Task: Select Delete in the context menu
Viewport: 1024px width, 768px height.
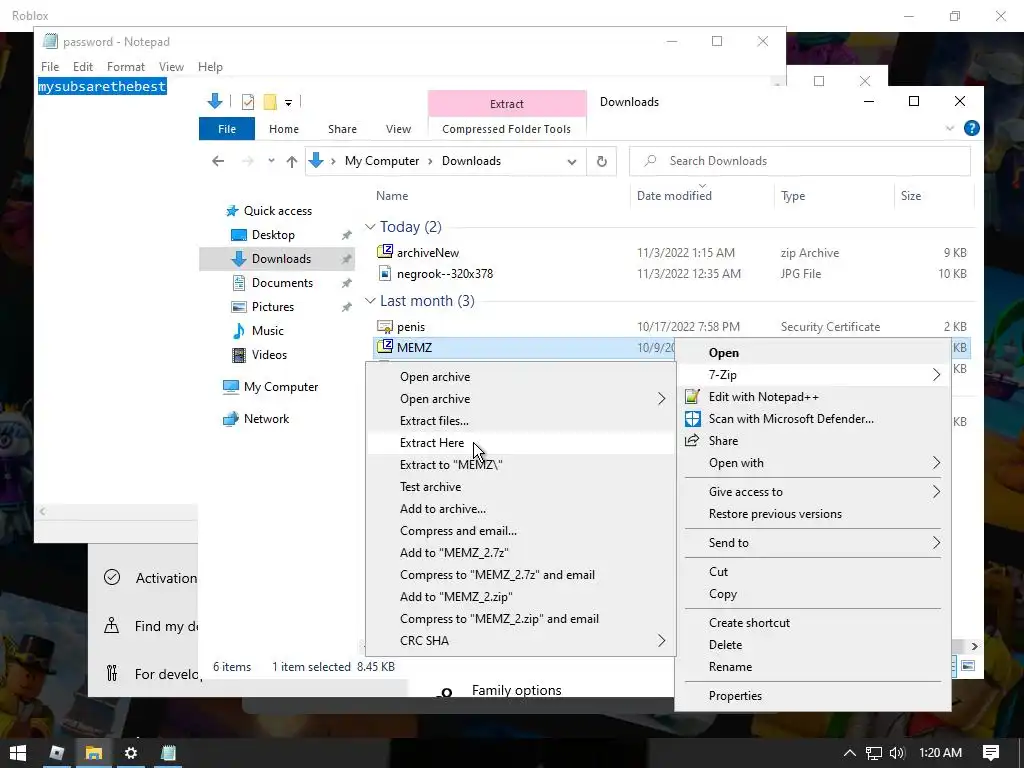Action: 725,645
